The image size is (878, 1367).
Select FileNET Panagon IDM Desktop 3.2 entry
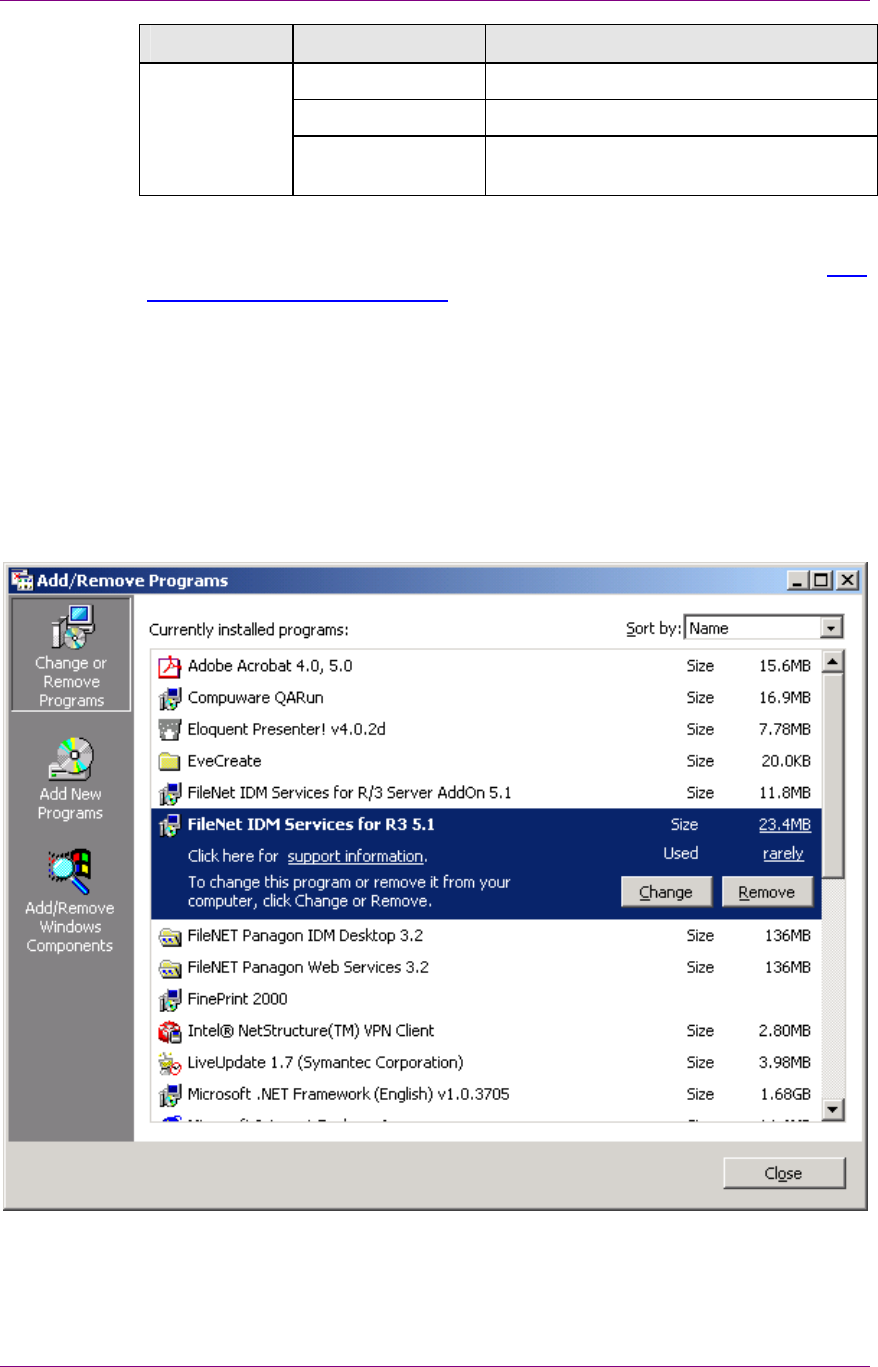486,936
